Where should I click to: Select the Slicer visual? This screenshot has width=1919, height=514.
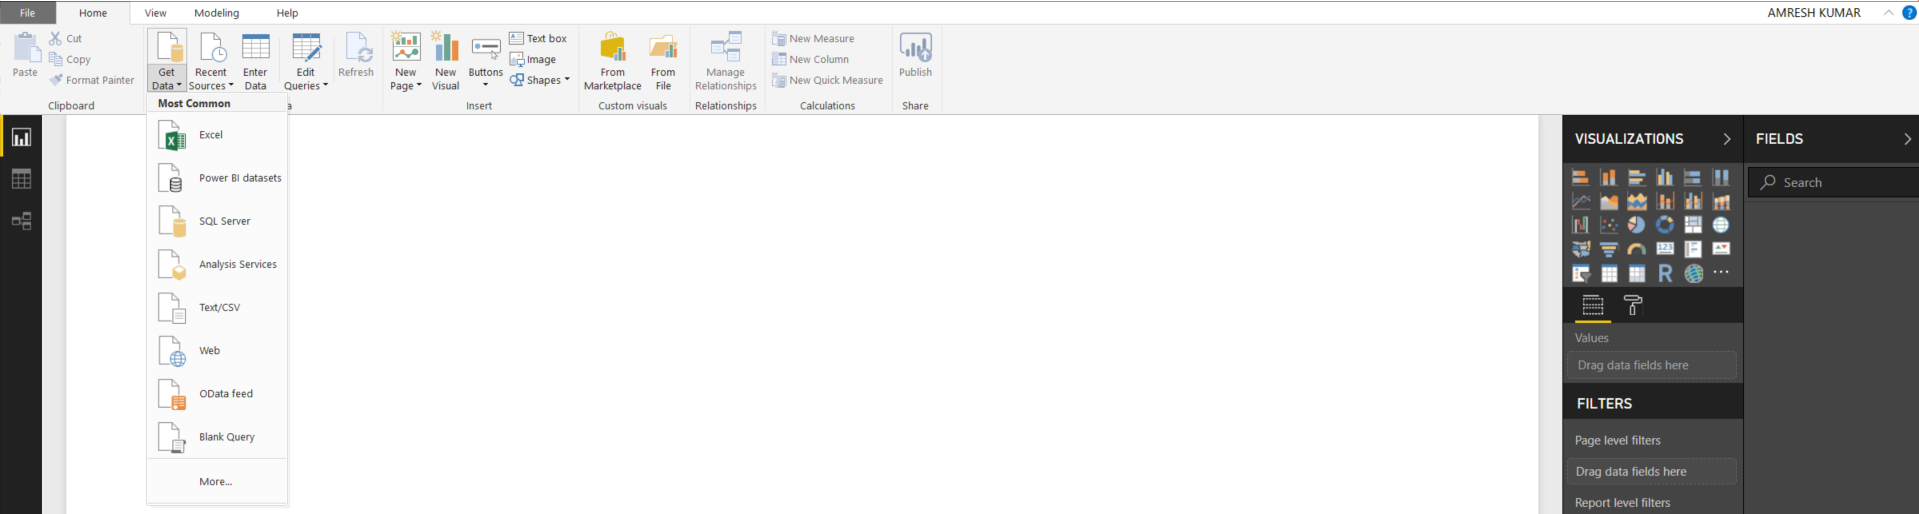(x=1581, y=273)
